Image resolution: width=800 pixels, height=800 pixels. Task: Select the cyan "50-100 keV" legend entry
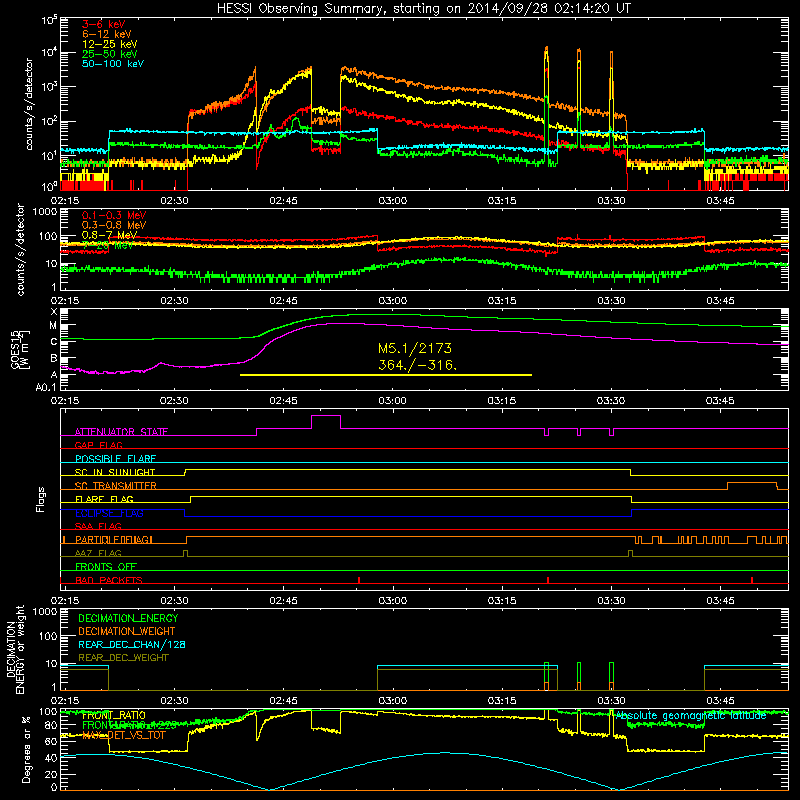pos(113,64)
